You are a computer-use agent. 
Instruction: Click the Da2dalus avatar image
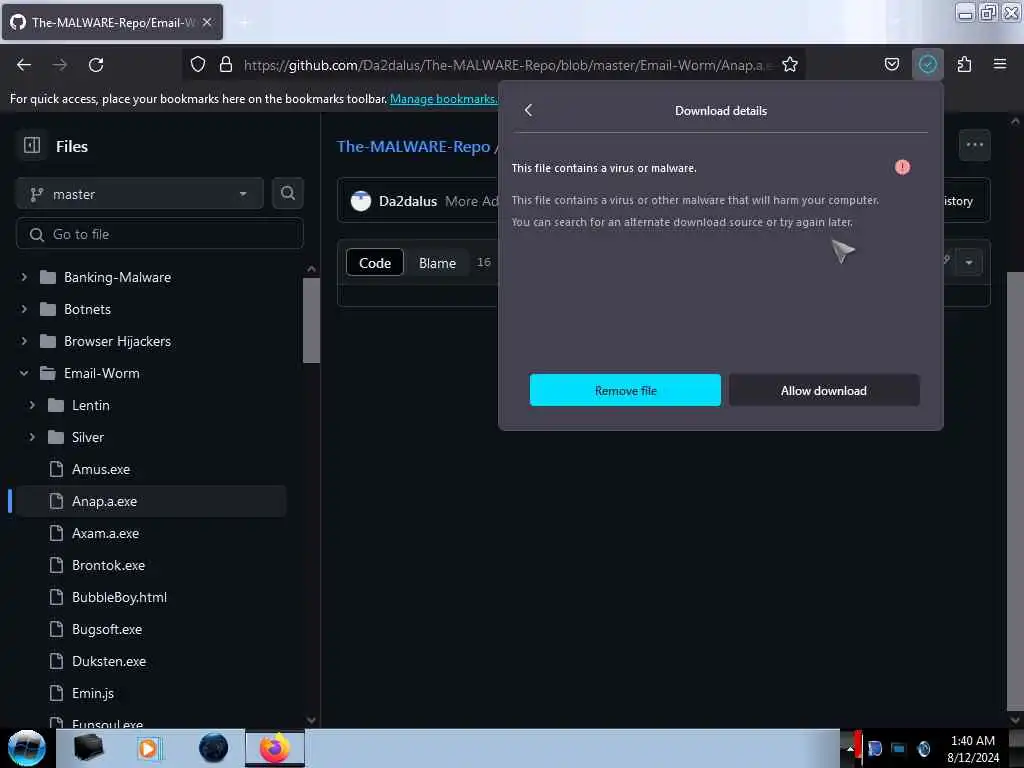tap(360, 200)
